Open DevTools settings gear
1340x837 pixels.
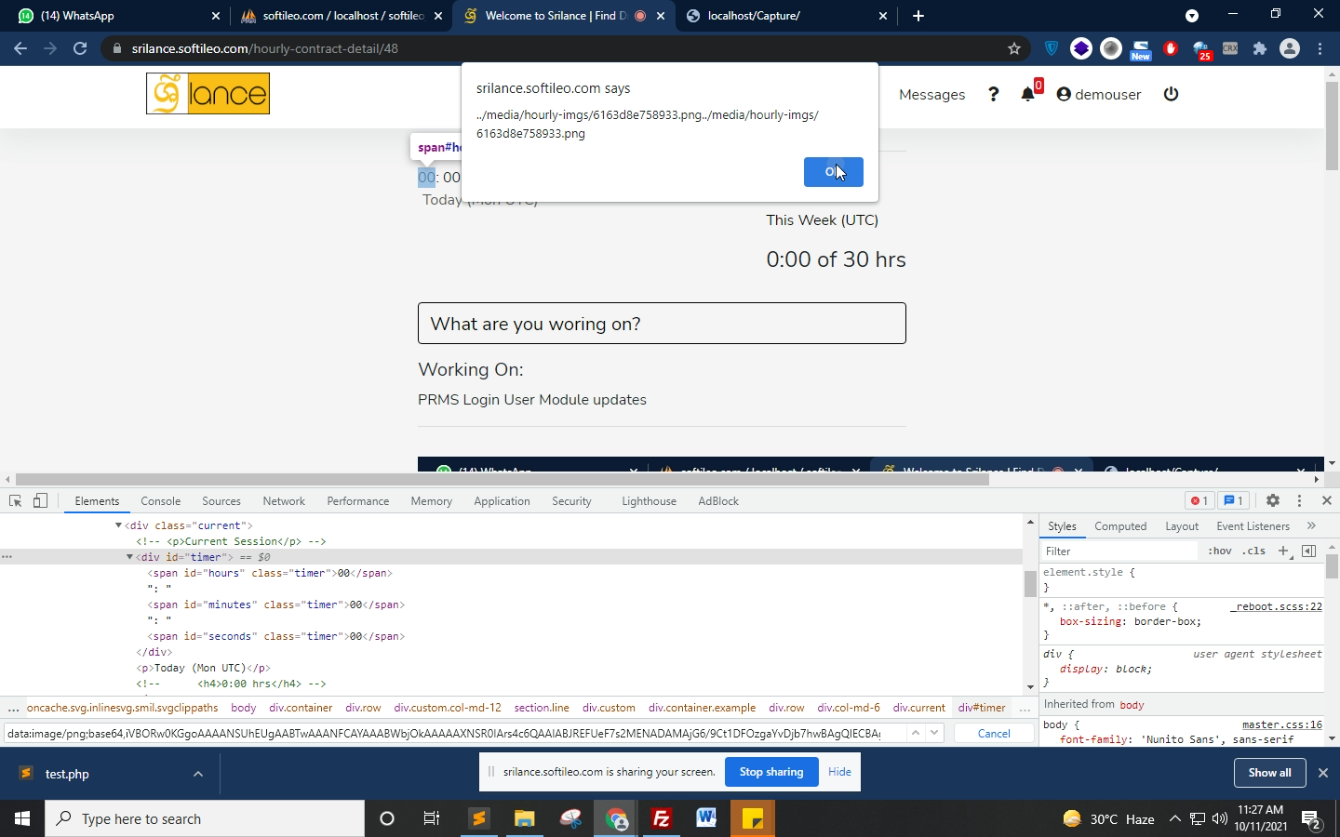(1272, 501)
